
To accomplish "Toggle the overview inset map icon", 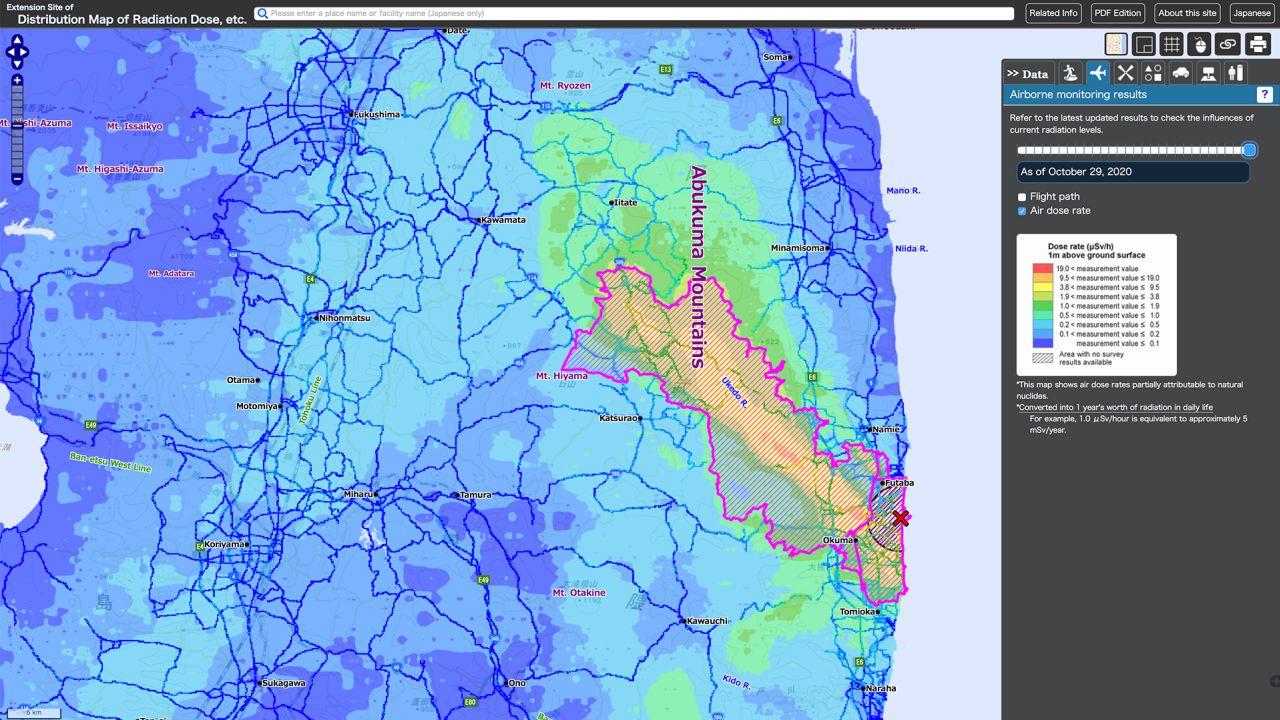I will click(x=1144, y=44).
